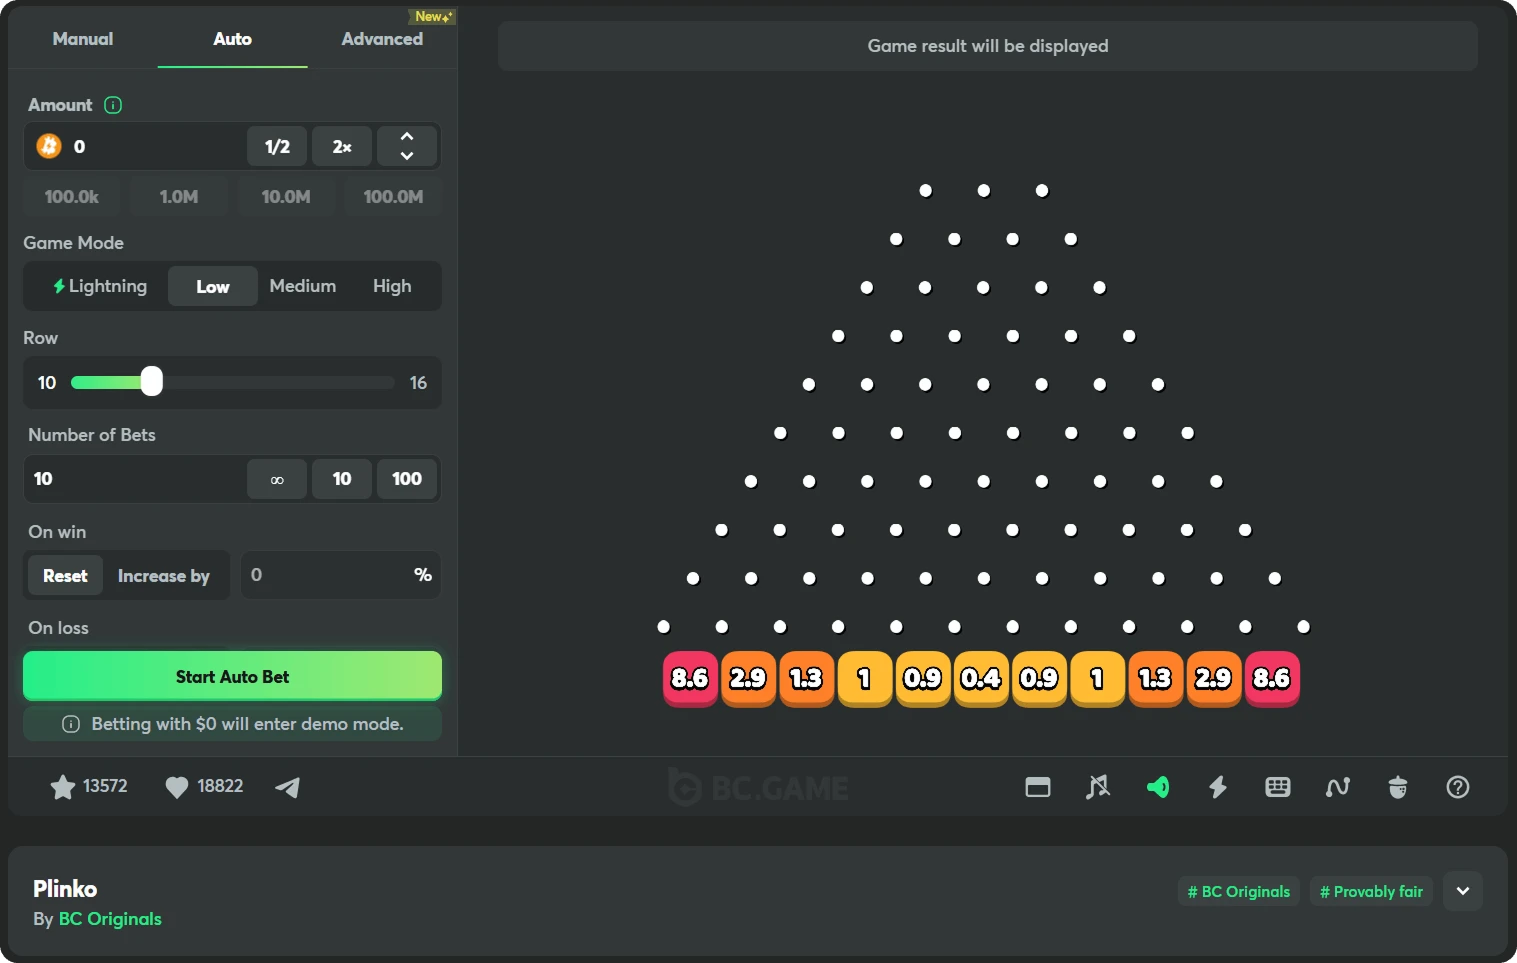Open the BC Originals author link
This screenshot has height=963, width=1517.
pyautogui.click(x=110, y=919)
